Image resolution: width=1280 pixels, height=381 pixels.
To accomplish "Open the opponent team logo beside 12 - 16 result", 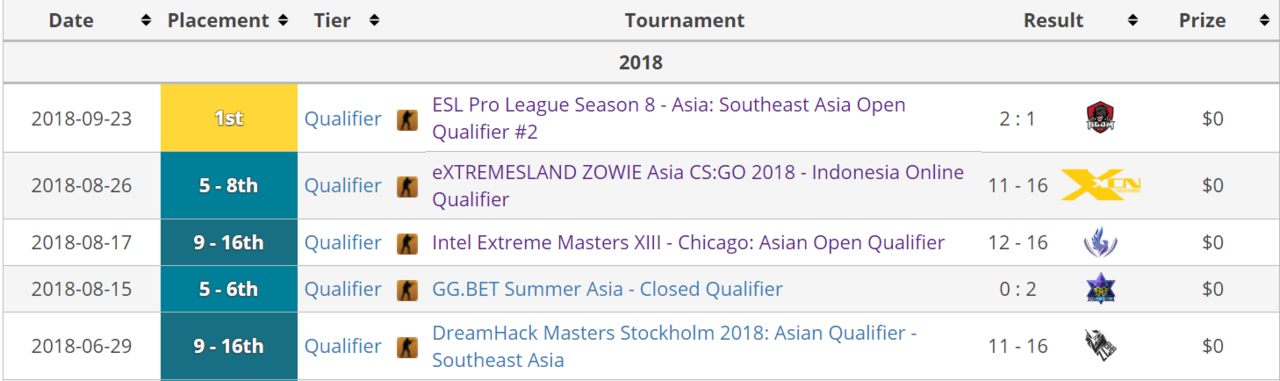I will point(1100,242).
